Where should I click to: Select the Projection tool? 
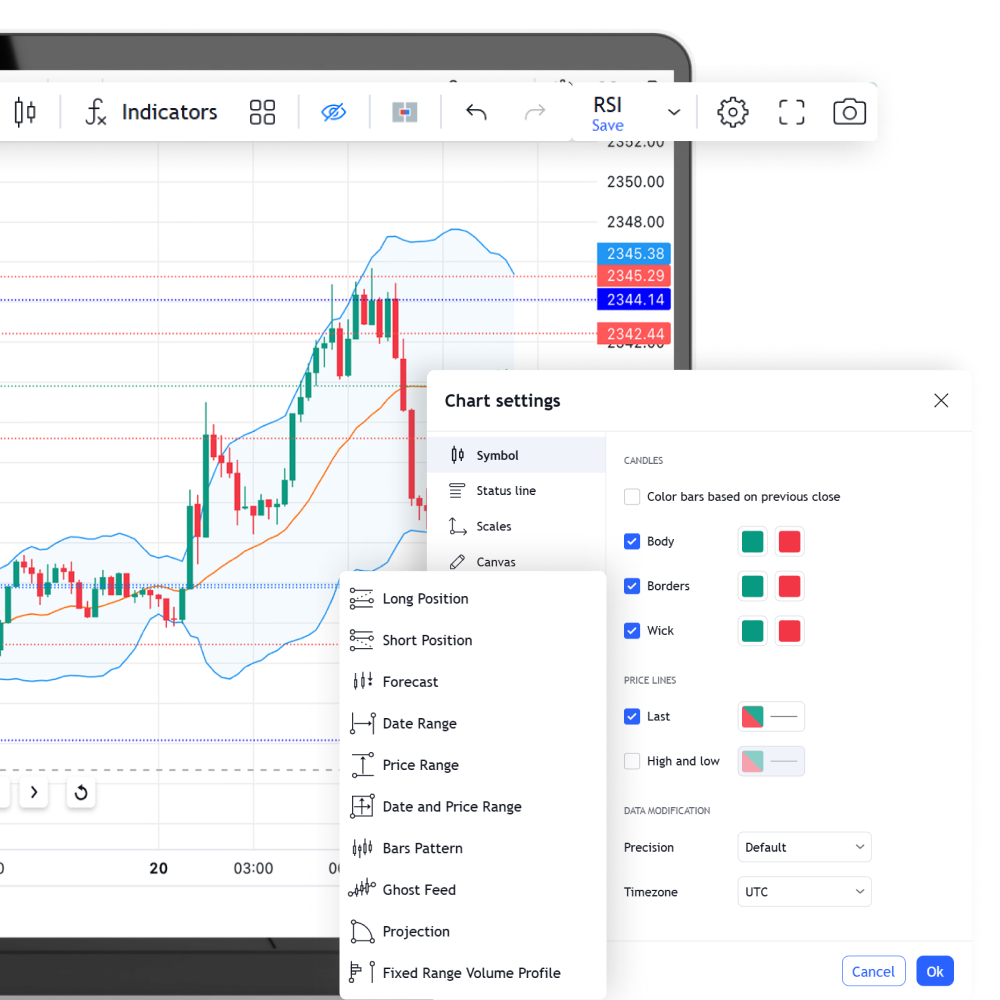point(473,931)
